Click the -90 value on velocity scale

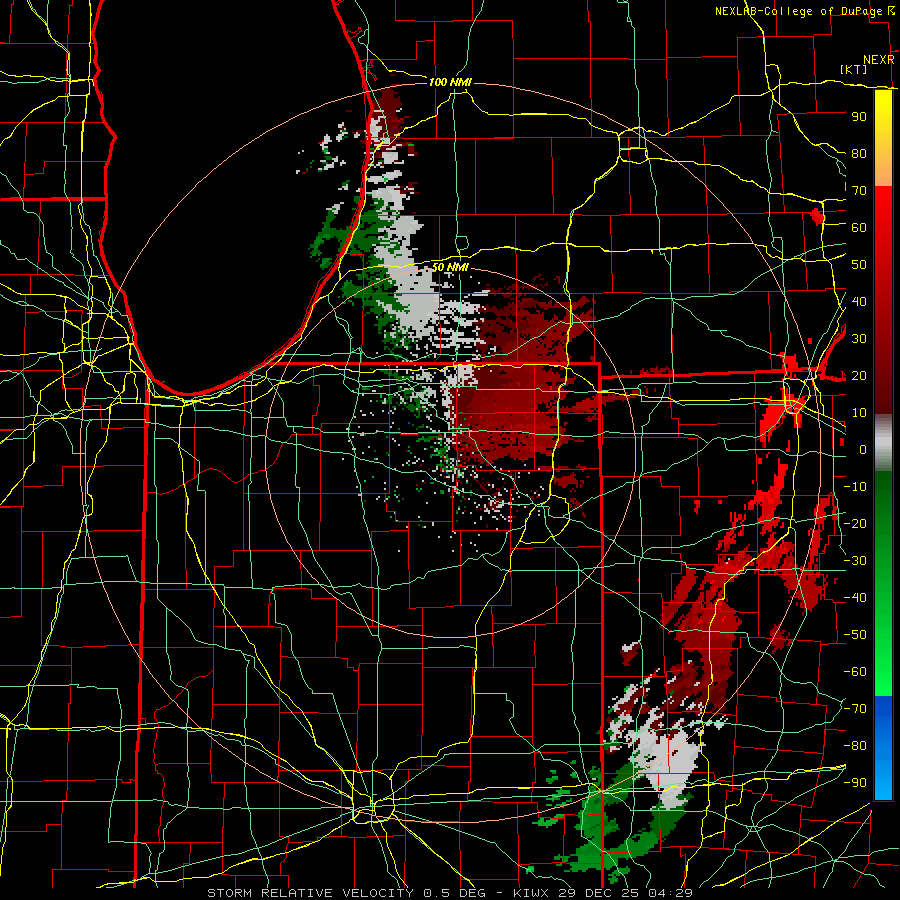pos(855,783)
